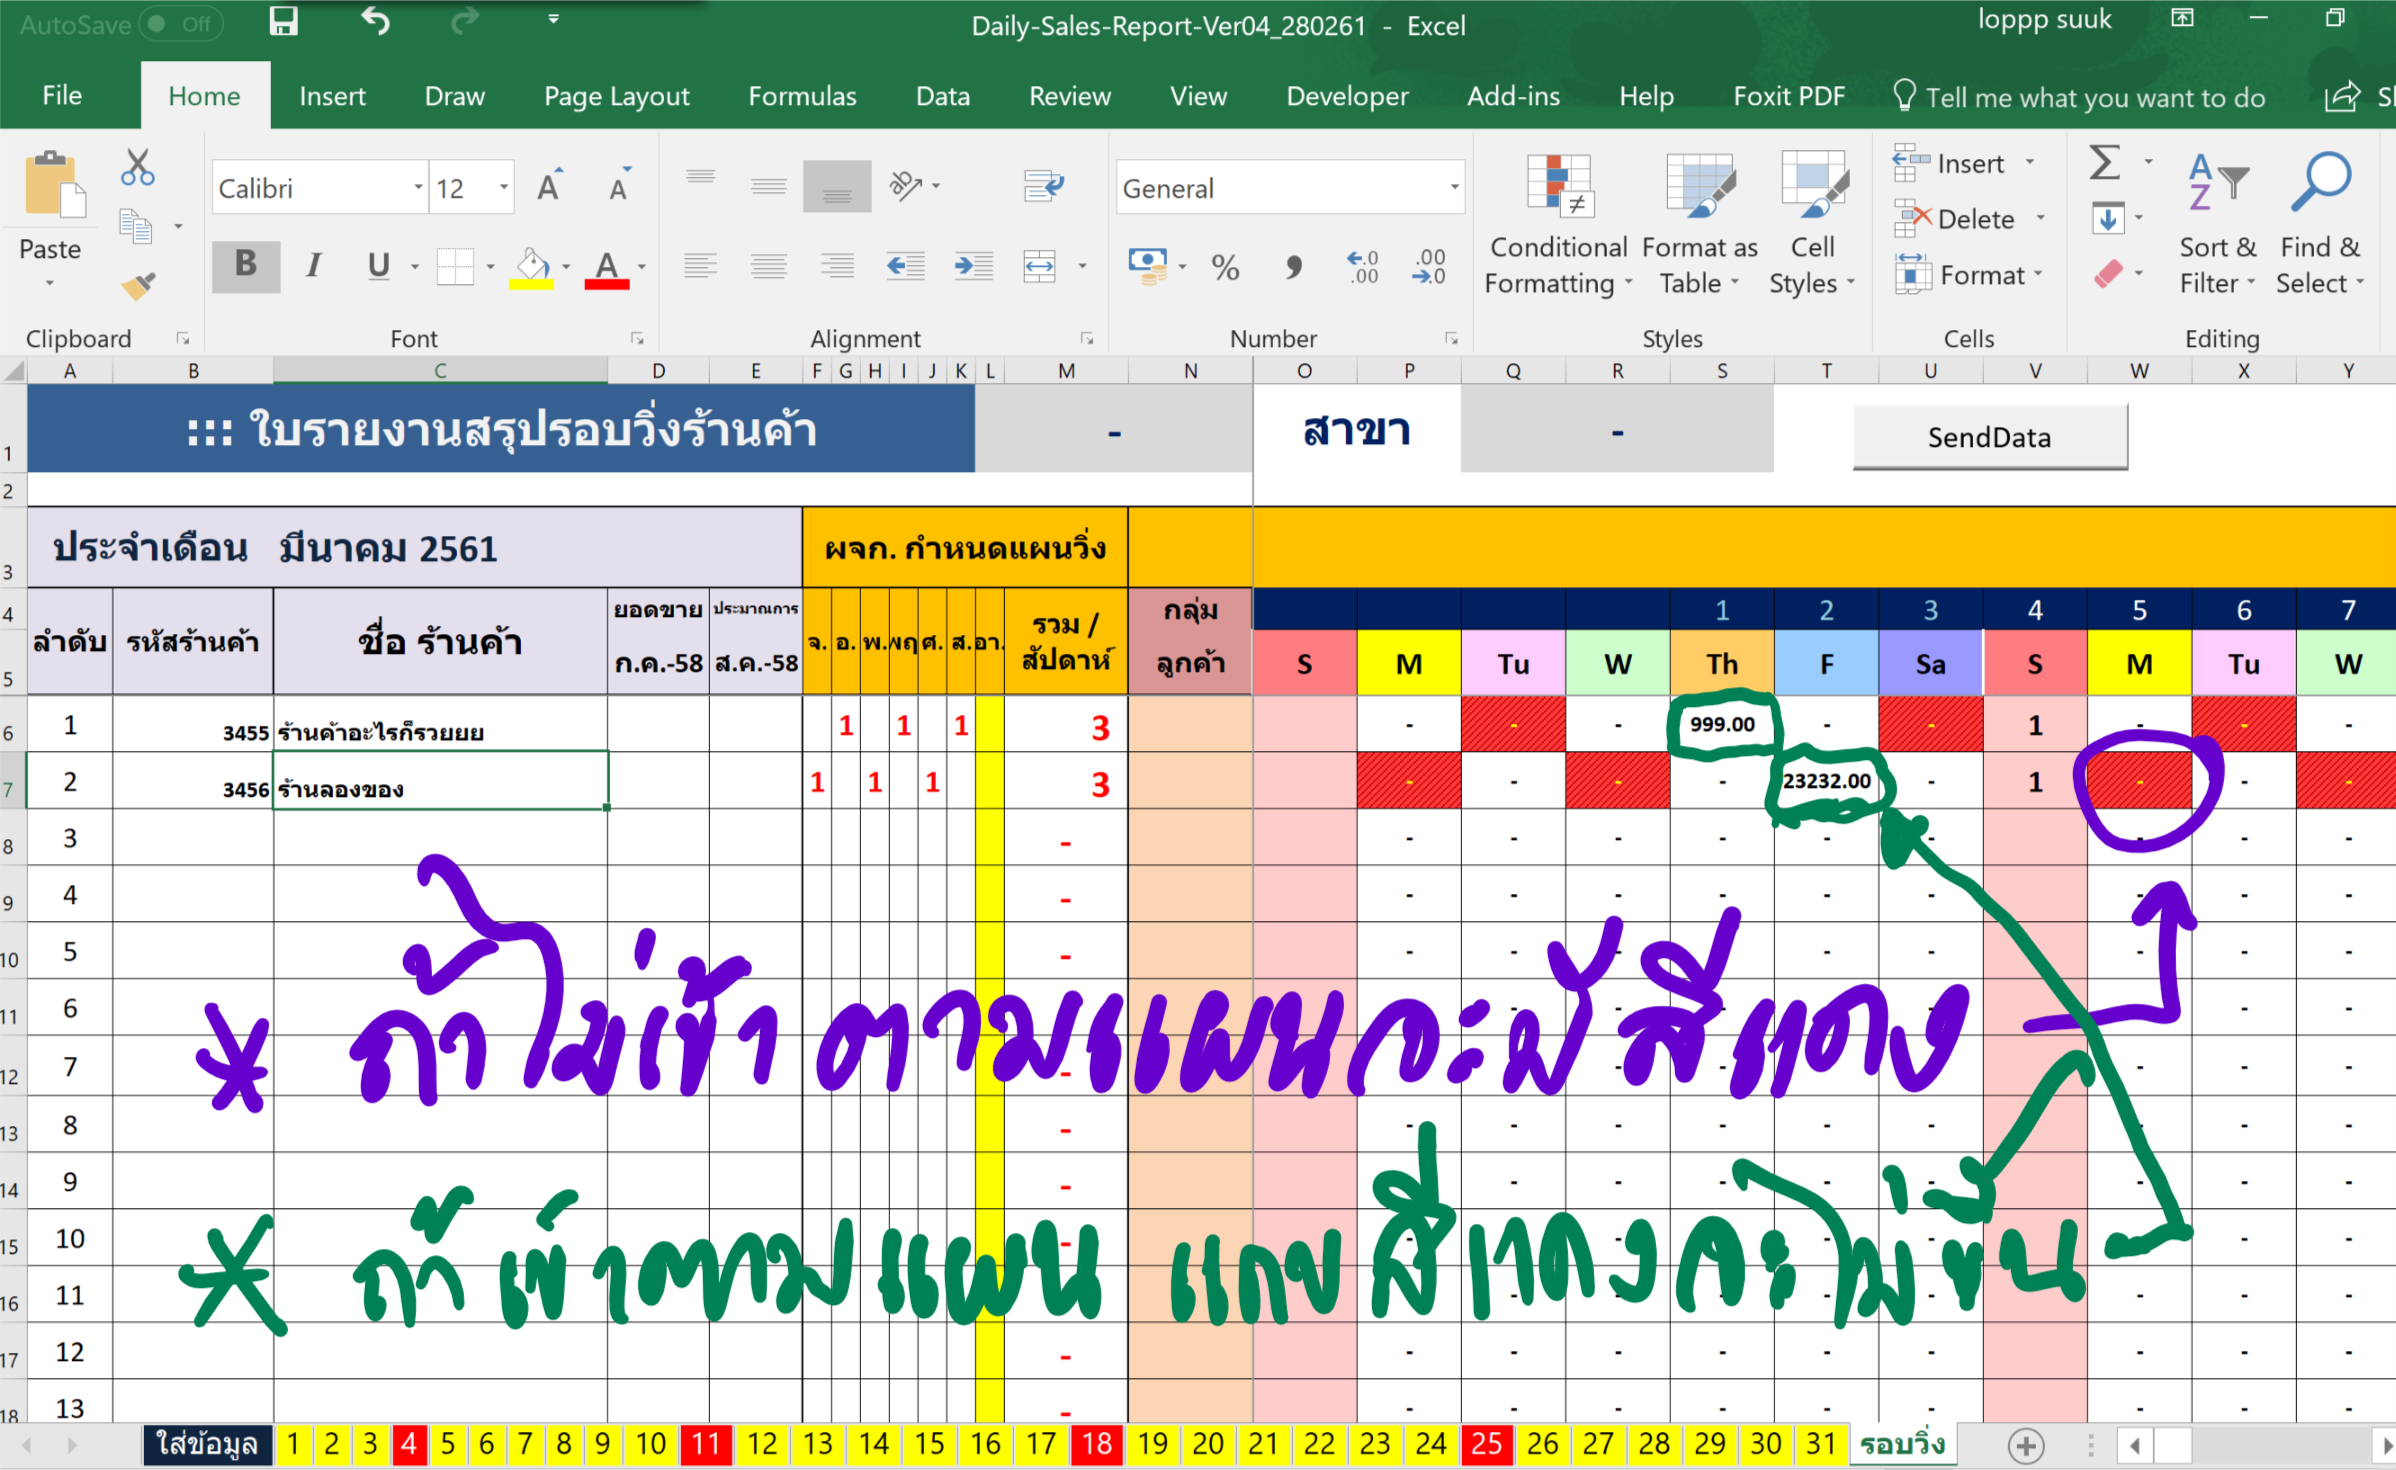Open the sheet tab numbered 18
Image resolution: width=2396 pixels, height=1470 pixels.
click(x=1096, y=1443)
